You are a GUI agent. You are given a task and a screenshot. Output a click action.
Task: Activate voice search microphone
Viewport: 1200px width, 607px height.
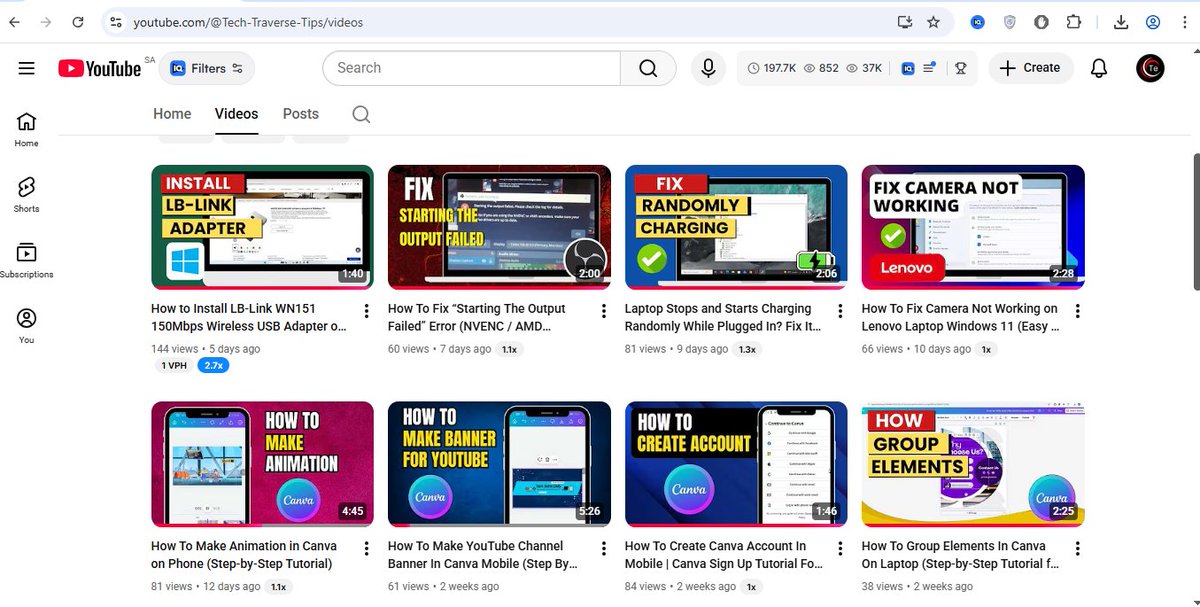pyautogui.click(x=708, y=68)
